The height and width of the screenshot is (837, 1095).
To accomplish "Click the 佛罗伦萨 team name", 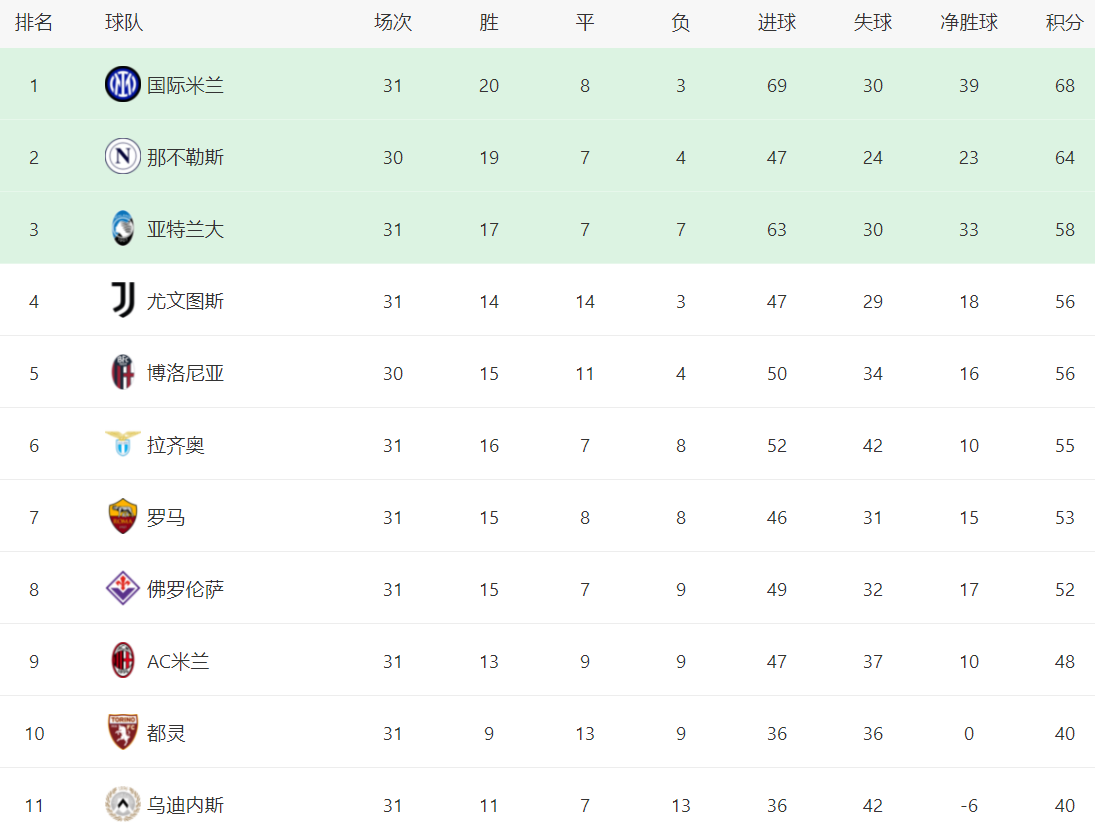I will pyautogui.click(x=185, y=589).
